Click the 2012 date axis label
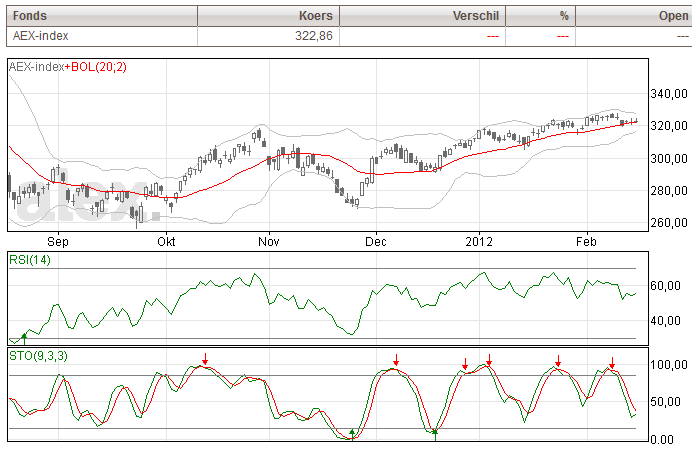The image size is (692, 449). 479,241
